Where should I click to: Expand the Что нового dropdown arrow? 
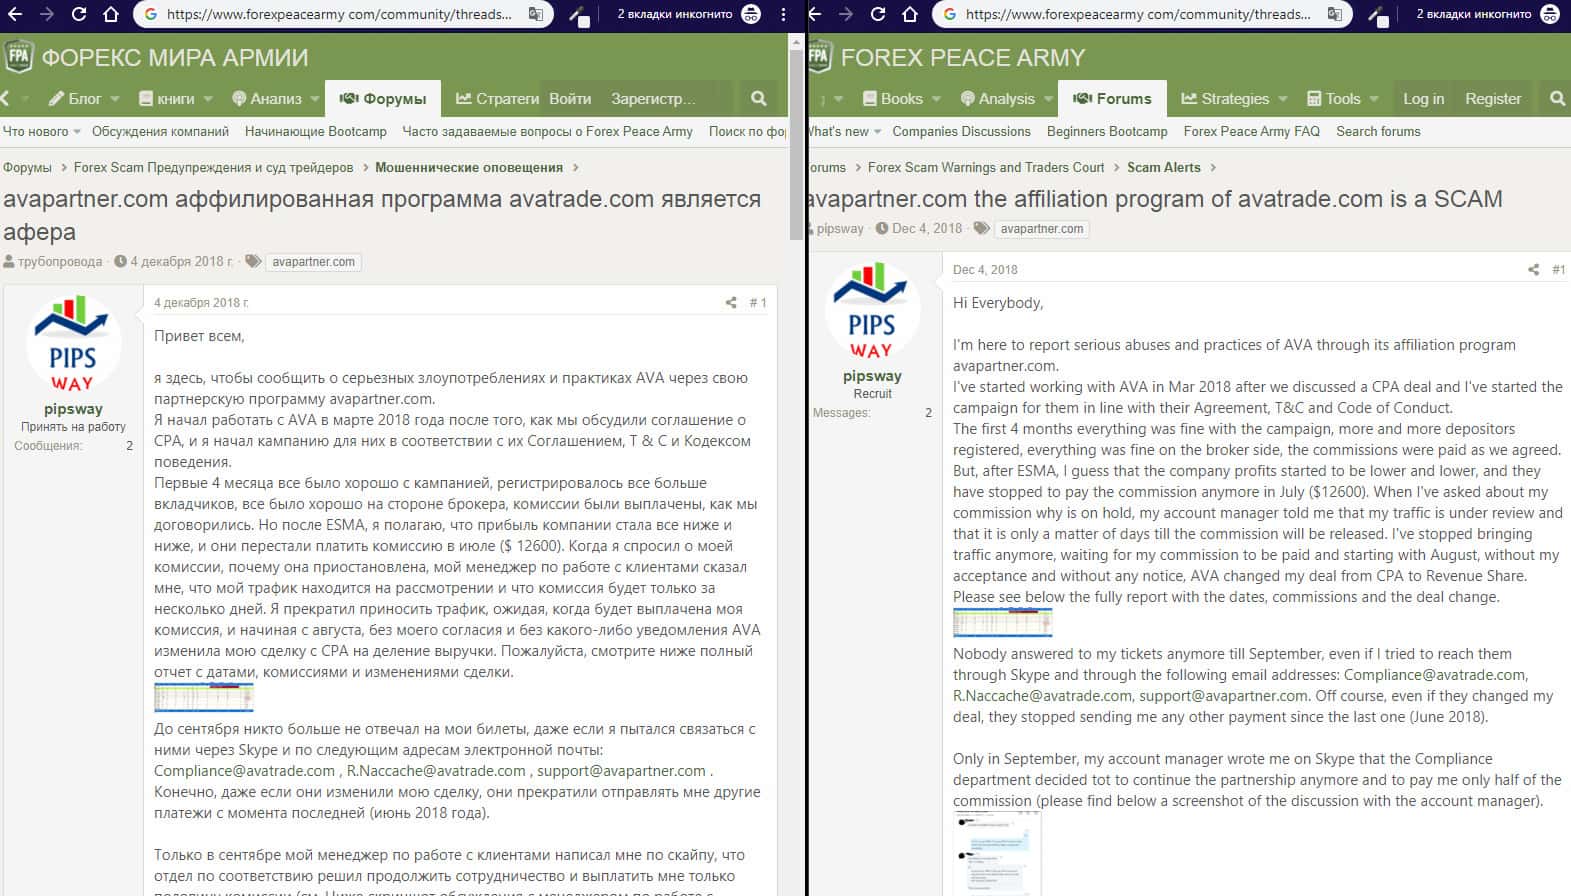tap(78, 132)
